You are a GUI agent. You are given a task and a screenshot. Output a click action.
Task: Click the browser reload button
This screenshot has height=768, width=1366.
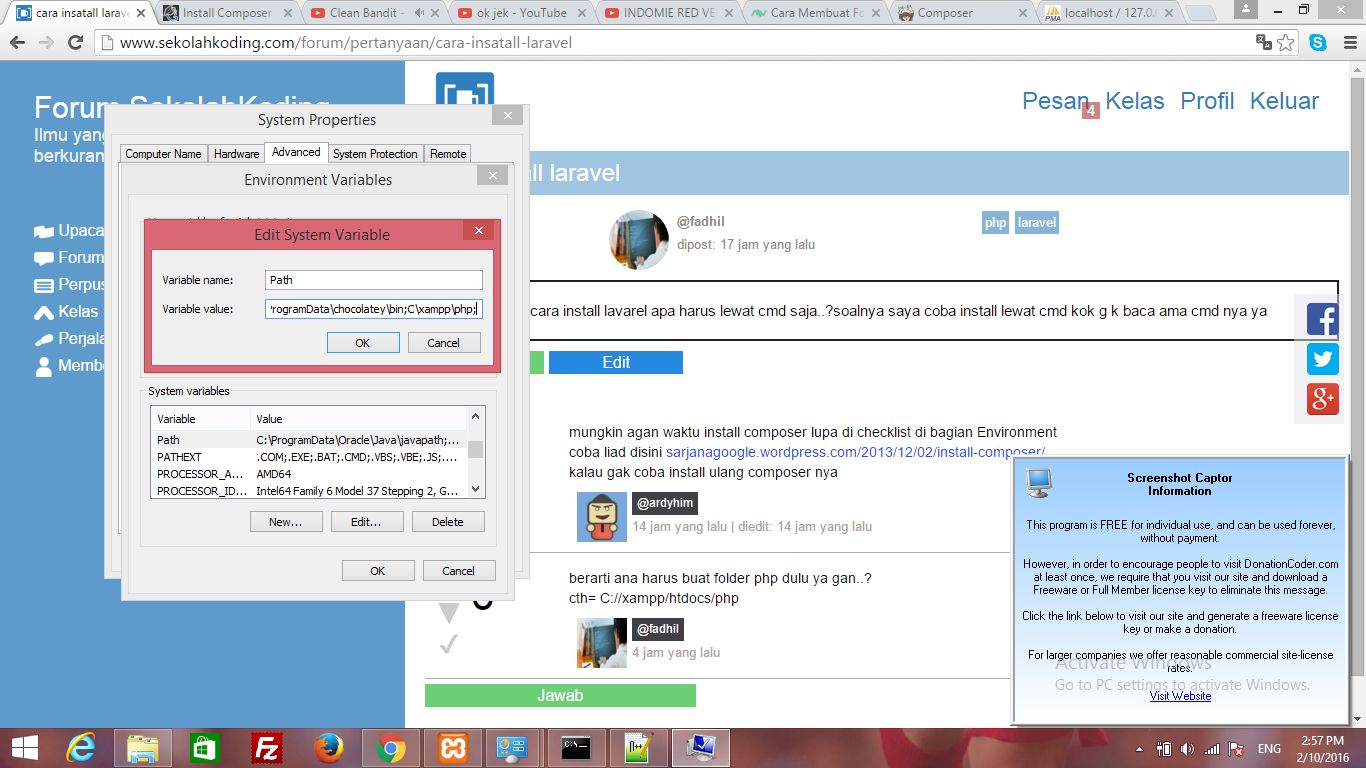pyautogui.click(x=76, y=43)
